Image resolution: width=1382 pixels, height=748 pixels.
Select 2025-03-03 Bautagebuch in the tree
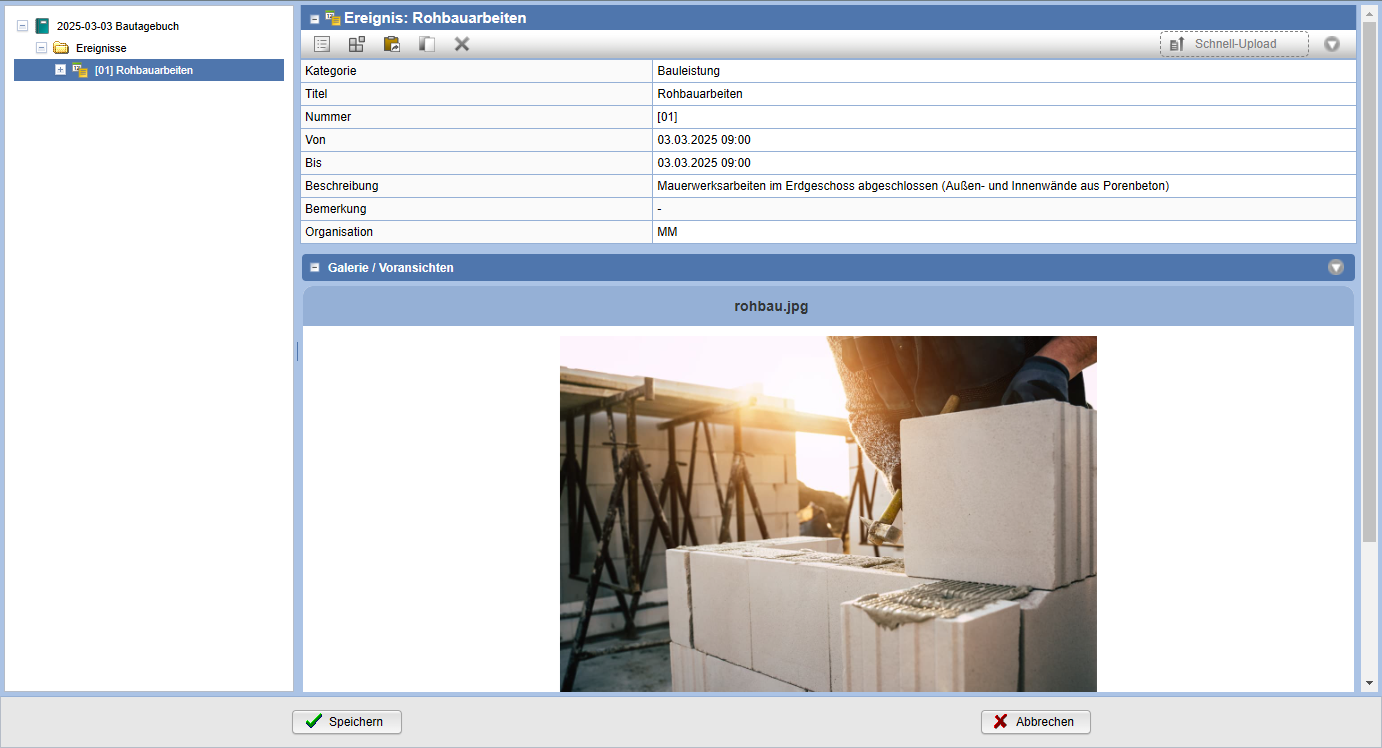click(118, 26)
